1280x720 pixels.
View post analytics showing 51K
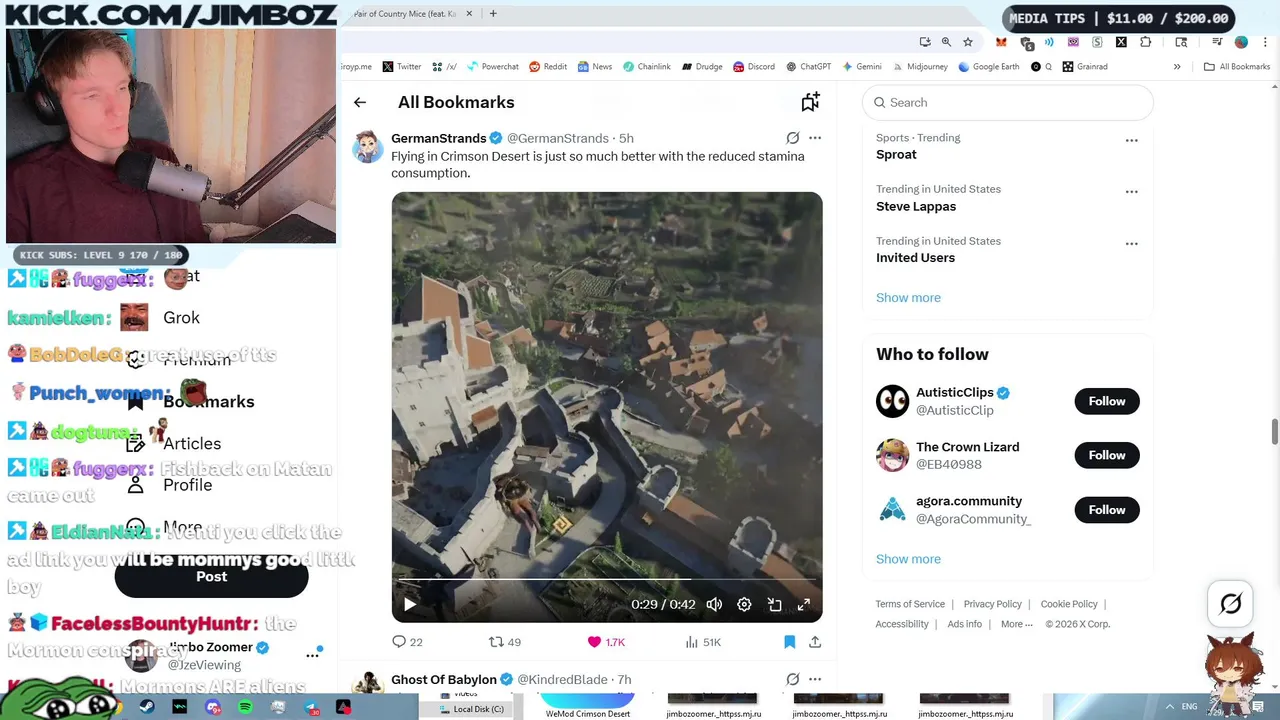tap(702, 642)
